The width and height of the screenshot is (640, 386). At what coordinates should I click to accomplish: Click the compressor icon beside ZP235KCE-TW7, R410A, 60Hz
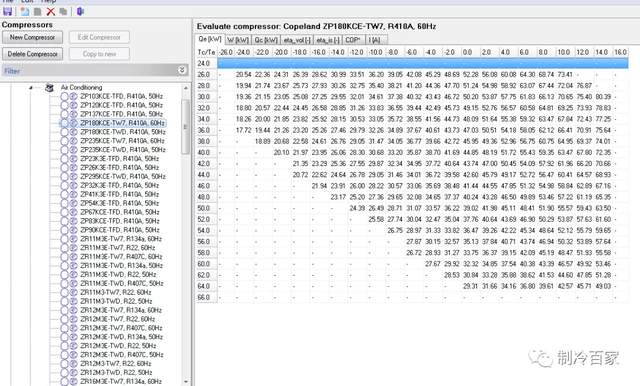(73, 141)
